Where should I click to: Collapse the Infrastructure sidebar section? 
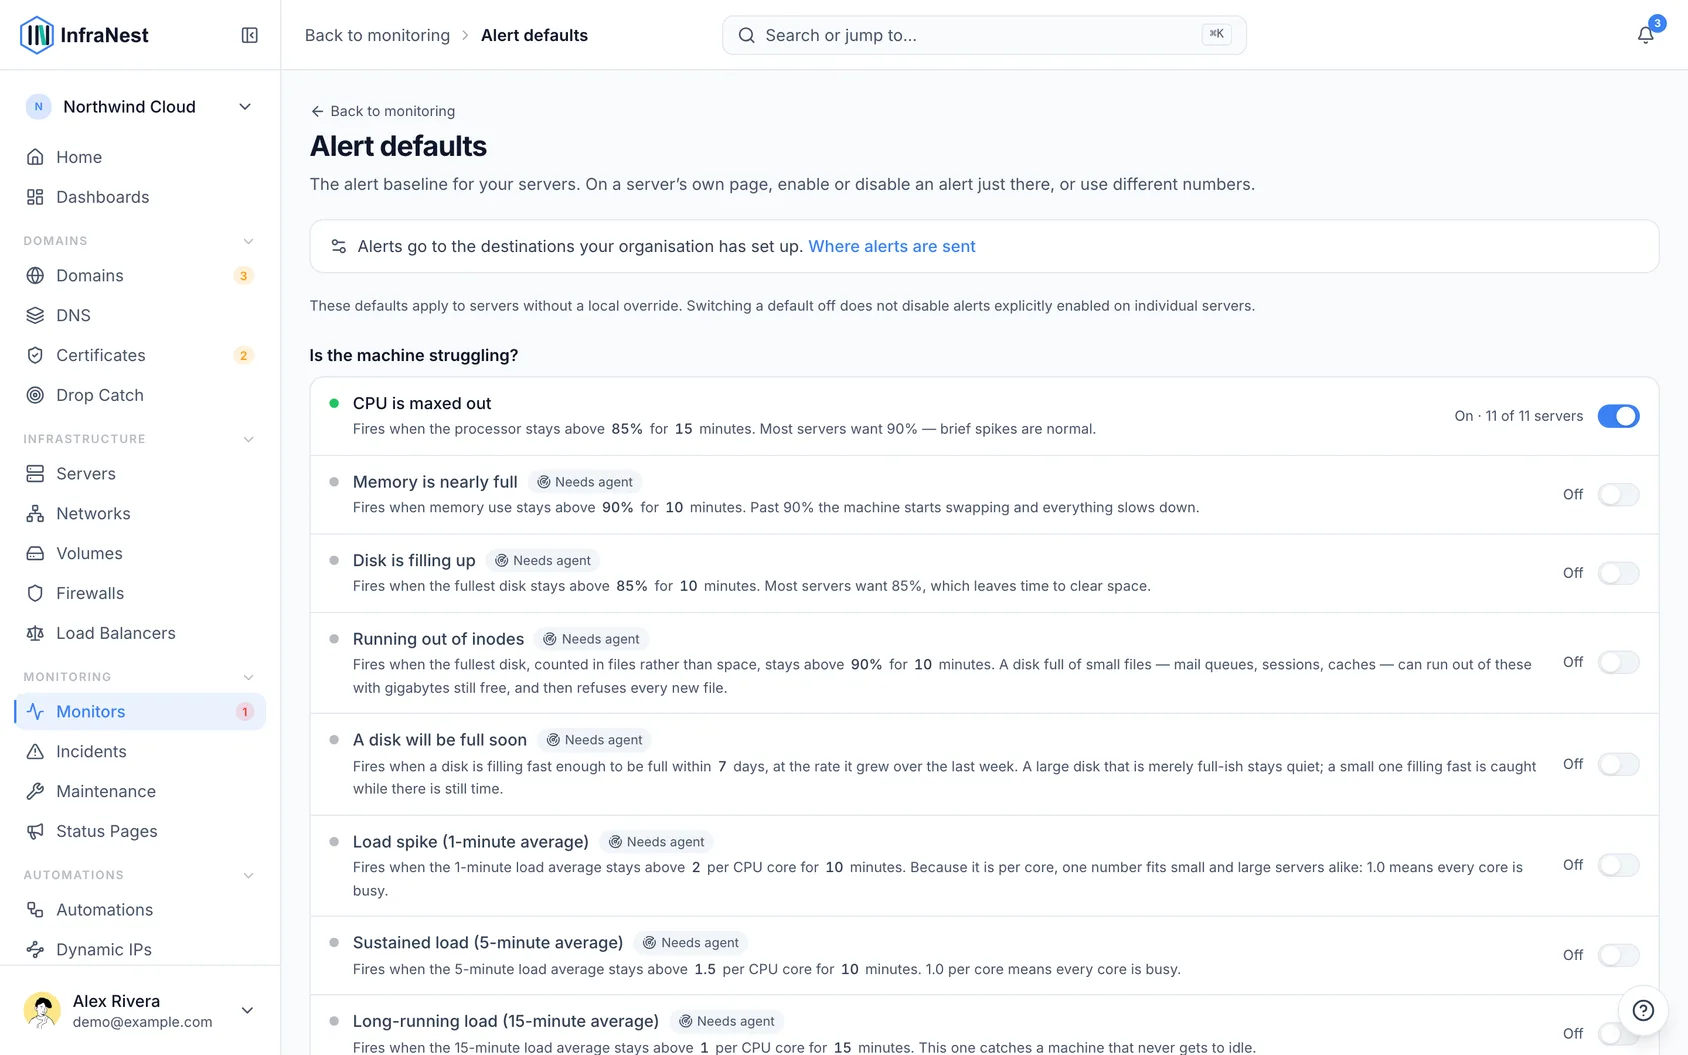(248, 439)
